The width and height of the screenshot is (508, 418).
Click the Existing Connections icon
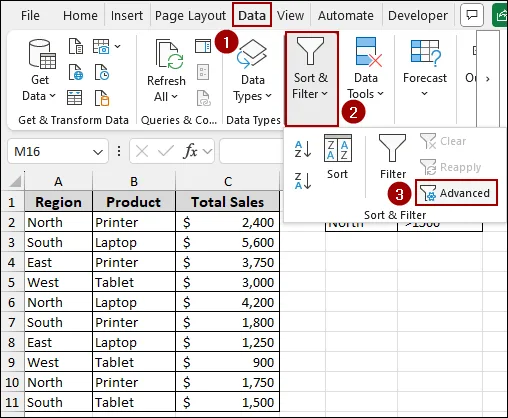point(101,98)
